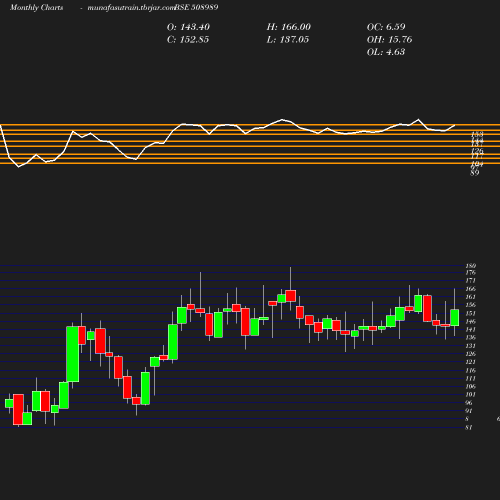Click the 171 price axis label
This screenshot has height=500, width=500.
pos(470,281)
